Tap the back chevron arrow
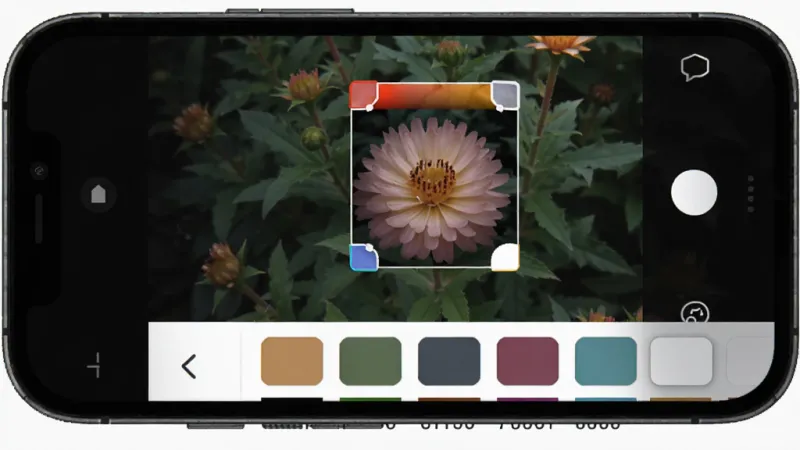 [189, 366]
